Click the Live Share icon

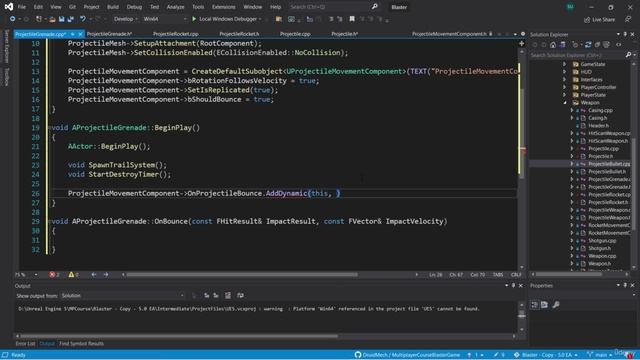[599, 19]
